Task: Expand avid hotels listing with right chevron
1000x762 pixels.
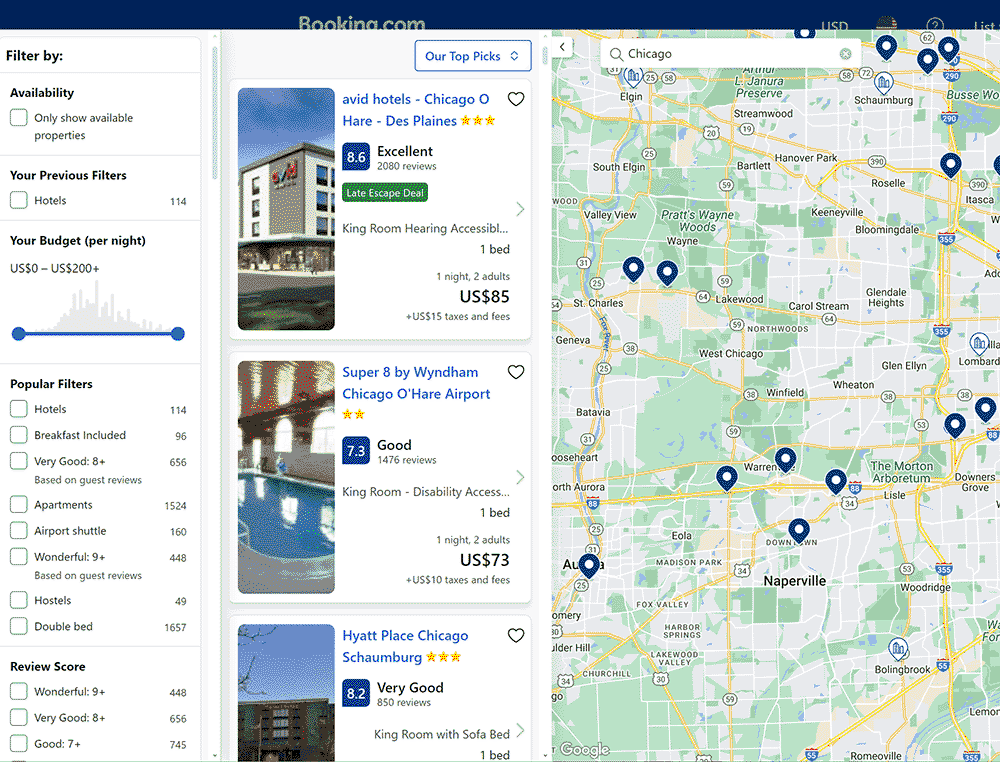Action: click(520, 209)
